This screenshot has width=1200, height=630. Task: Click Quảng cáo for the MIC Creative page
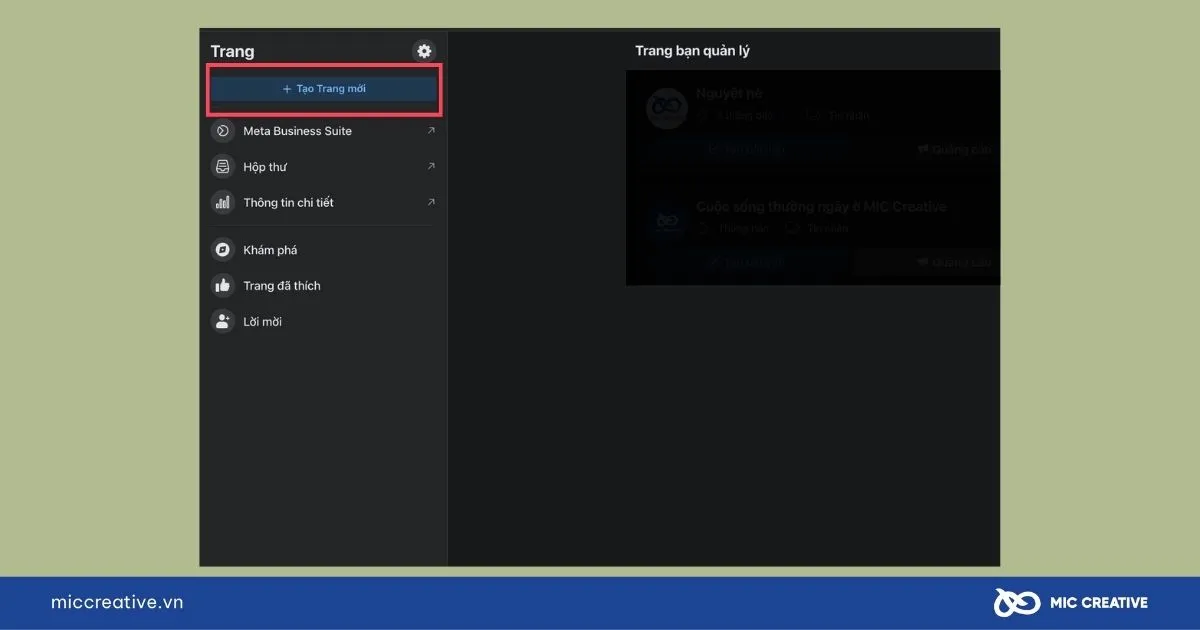point(955,262)
